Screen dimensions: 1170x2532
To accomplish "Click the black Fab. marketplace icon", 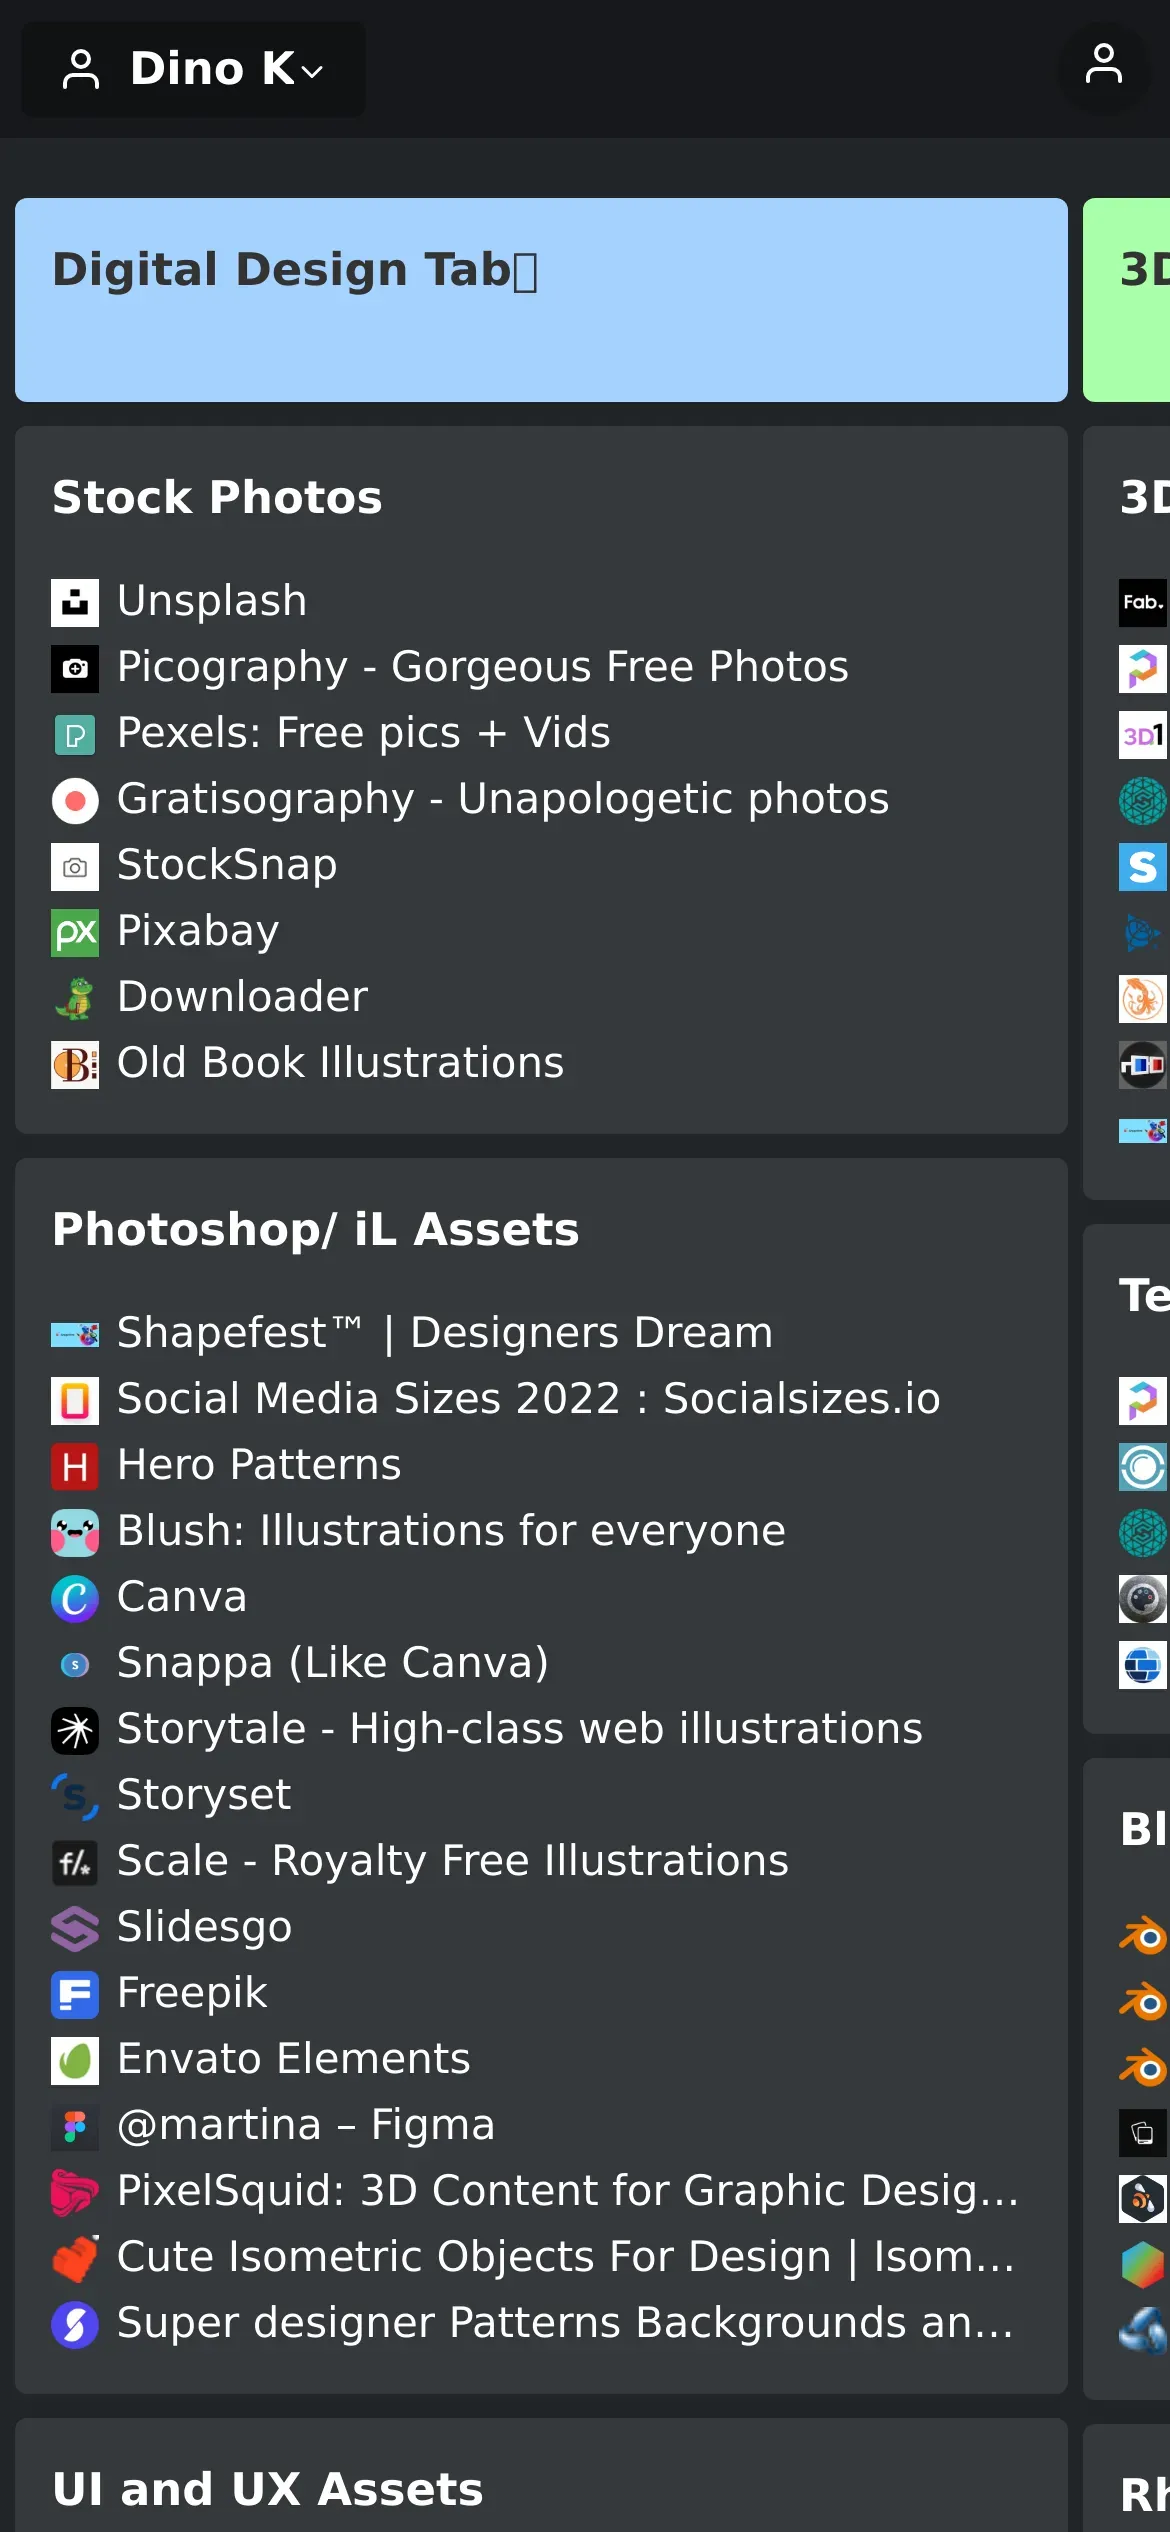I will 1142,602.
